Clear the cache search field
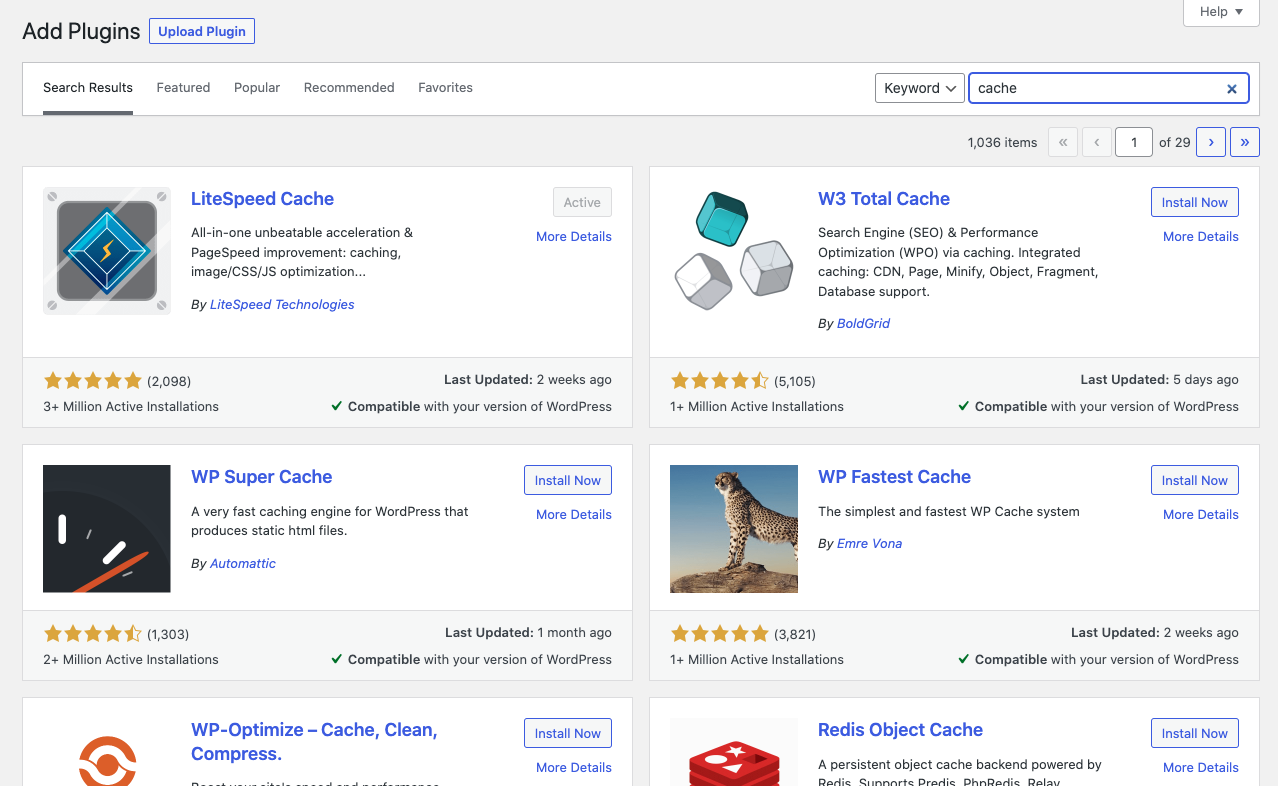The height and width of the screenshot is (786, 1278). [x=1232, y=89]
